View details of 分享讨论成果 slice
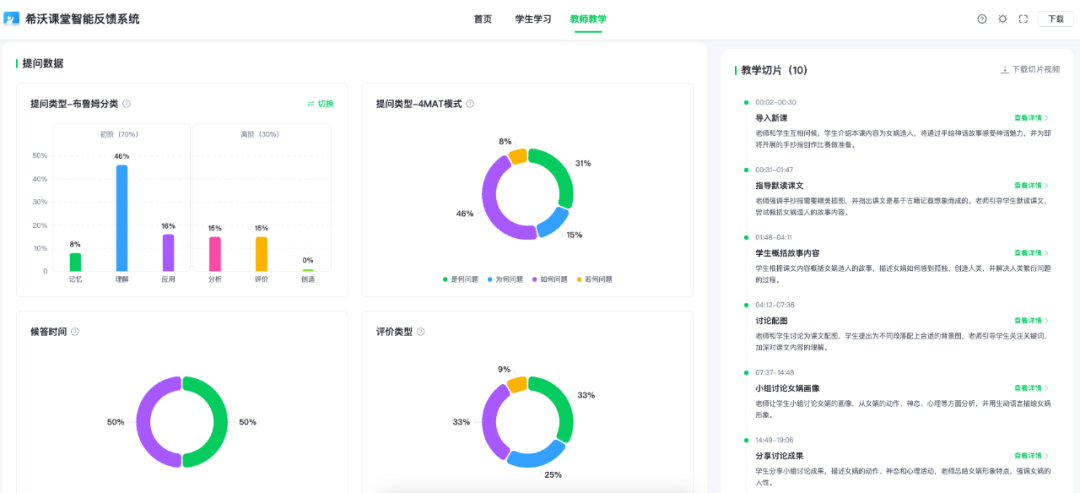The image size is (1080, 493). tap(1032, 456)
